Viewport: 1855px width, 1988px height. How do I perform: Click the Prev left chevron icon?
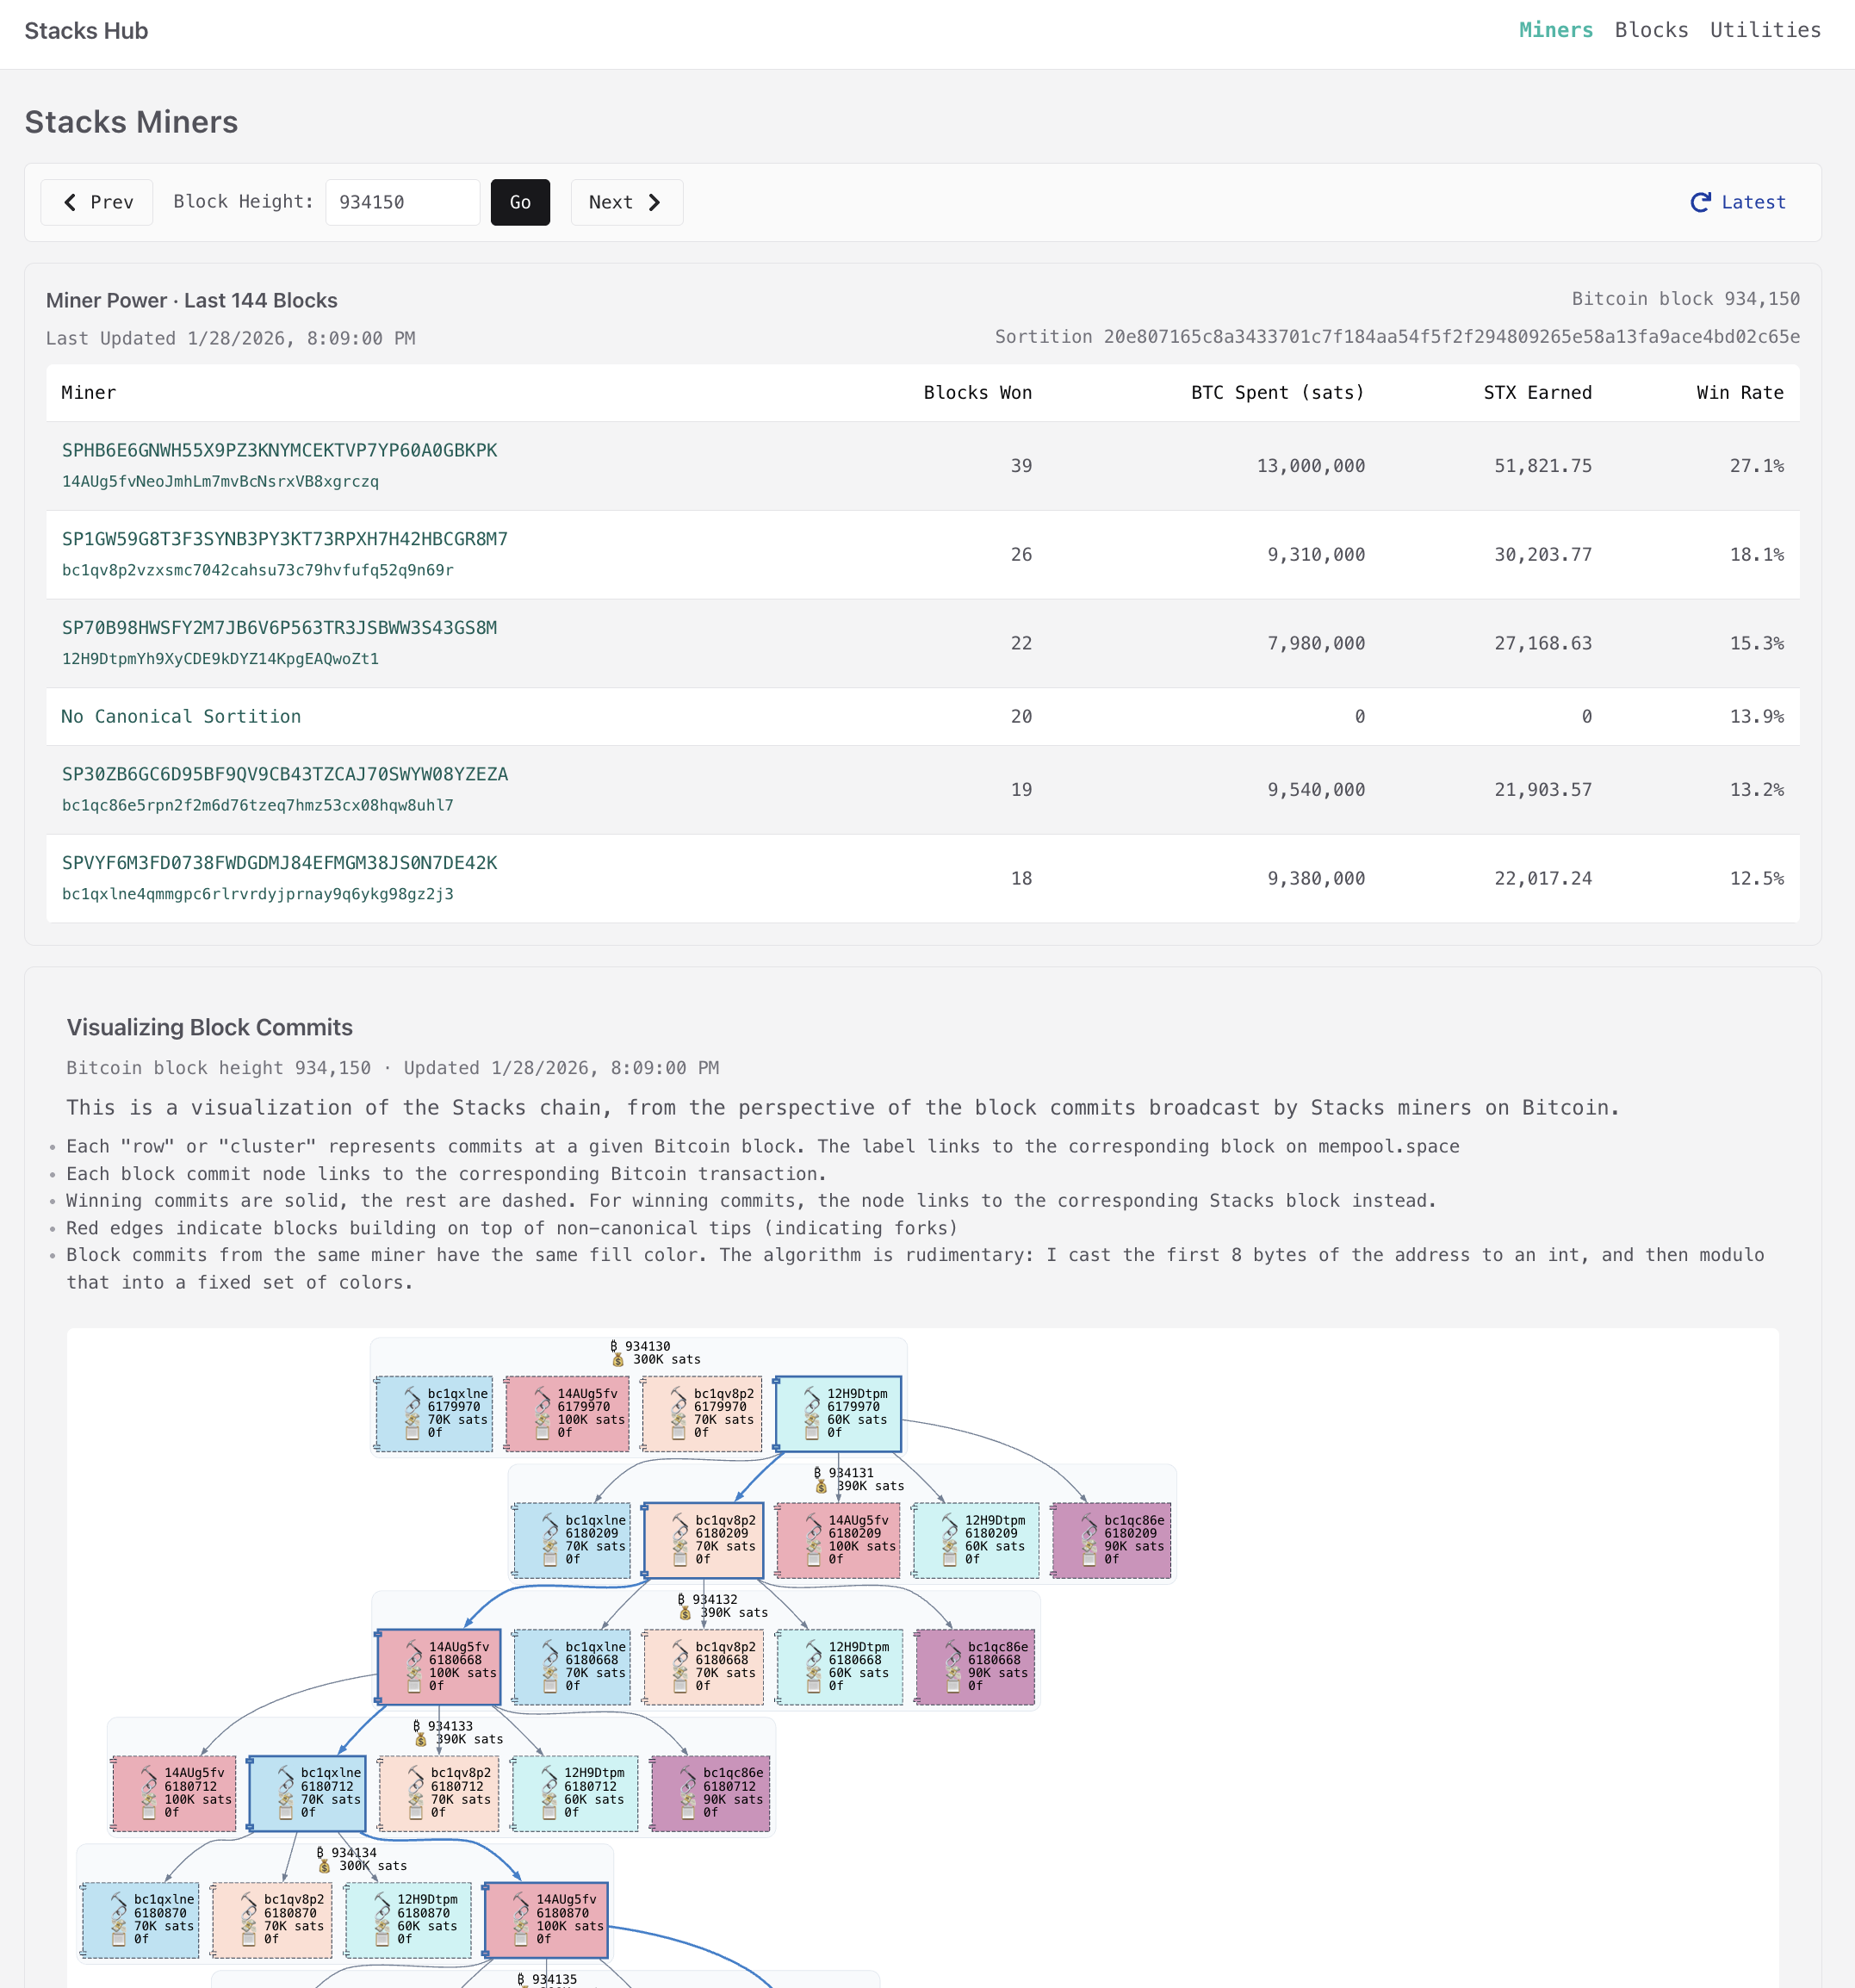[70, 203]
